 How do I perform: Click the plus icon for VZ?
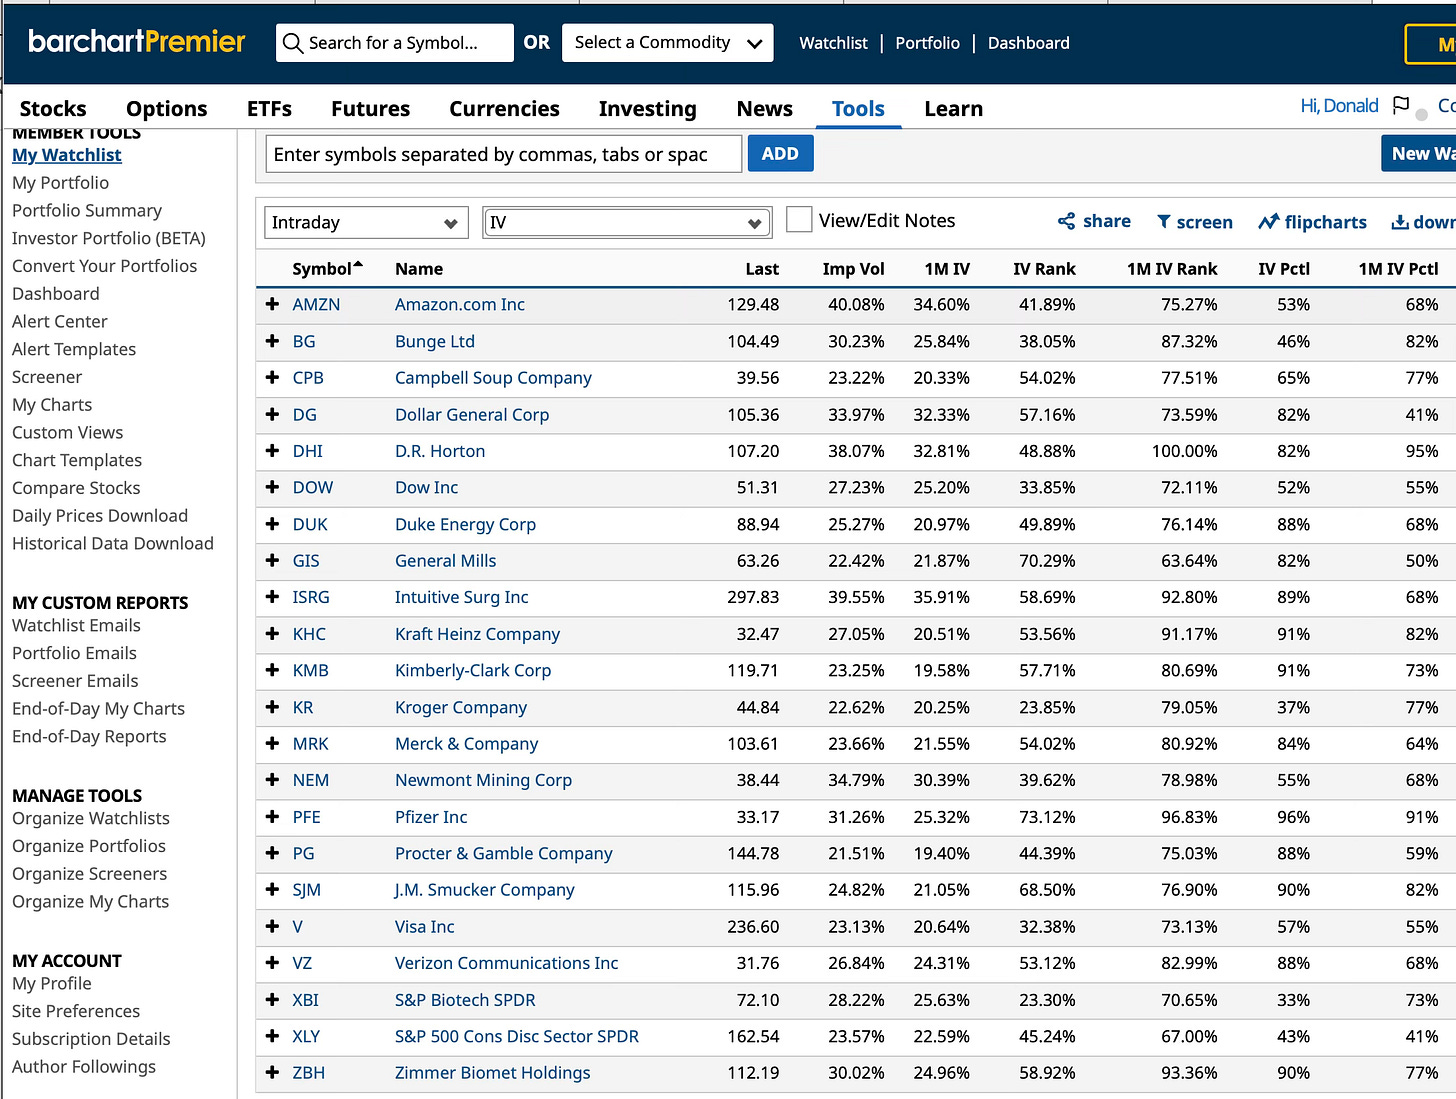click(272, 963)
